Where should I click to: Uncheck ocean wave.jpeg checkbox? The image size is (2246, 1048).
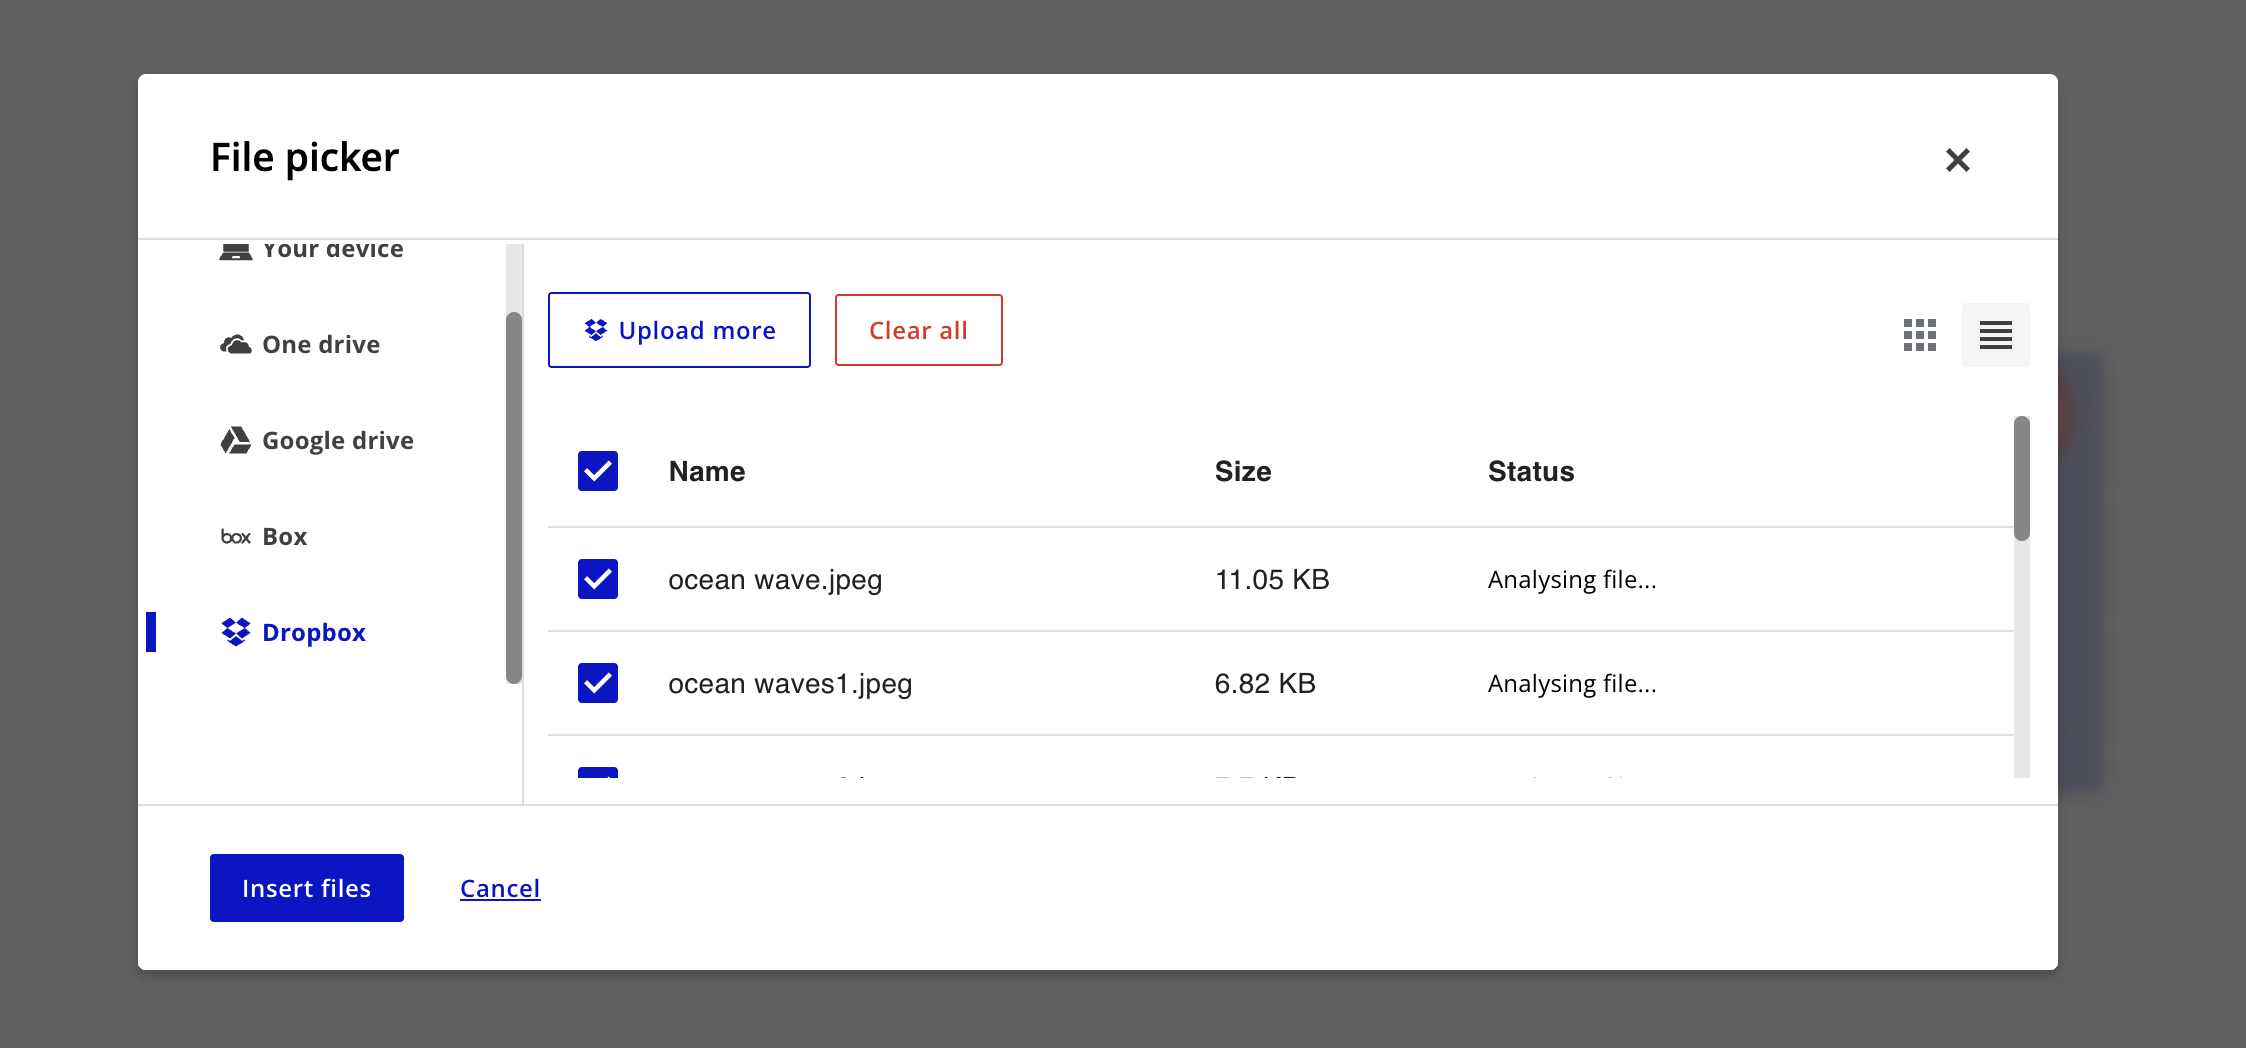[x=598, y=579]
